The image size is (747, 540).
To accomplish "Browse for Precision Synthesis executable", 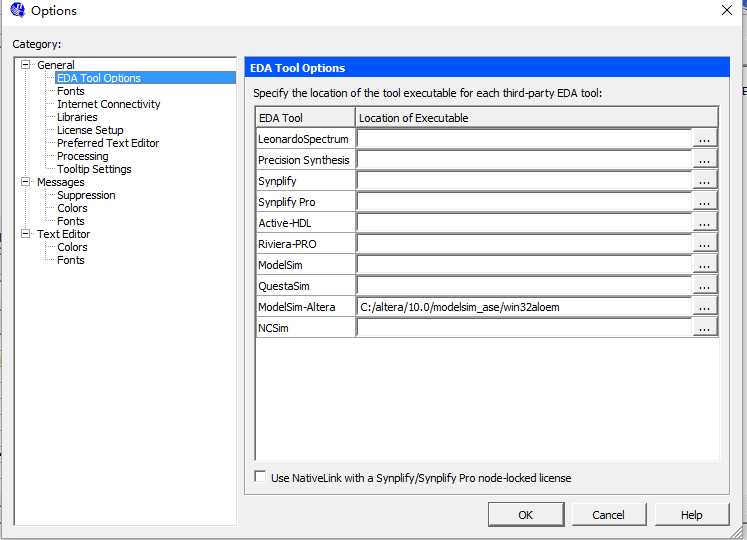I will (705, 160).
